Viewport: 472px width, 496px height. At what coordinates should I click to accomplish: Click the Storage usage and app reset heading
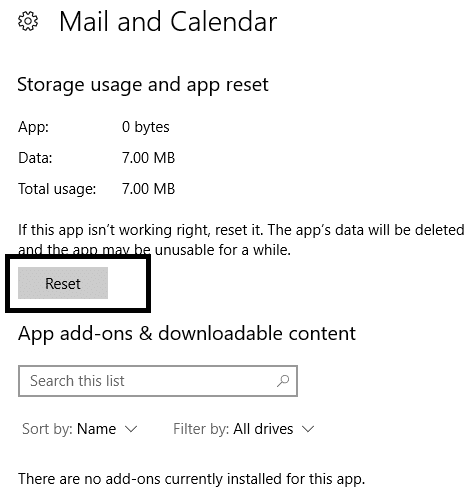tap(143, 85)
